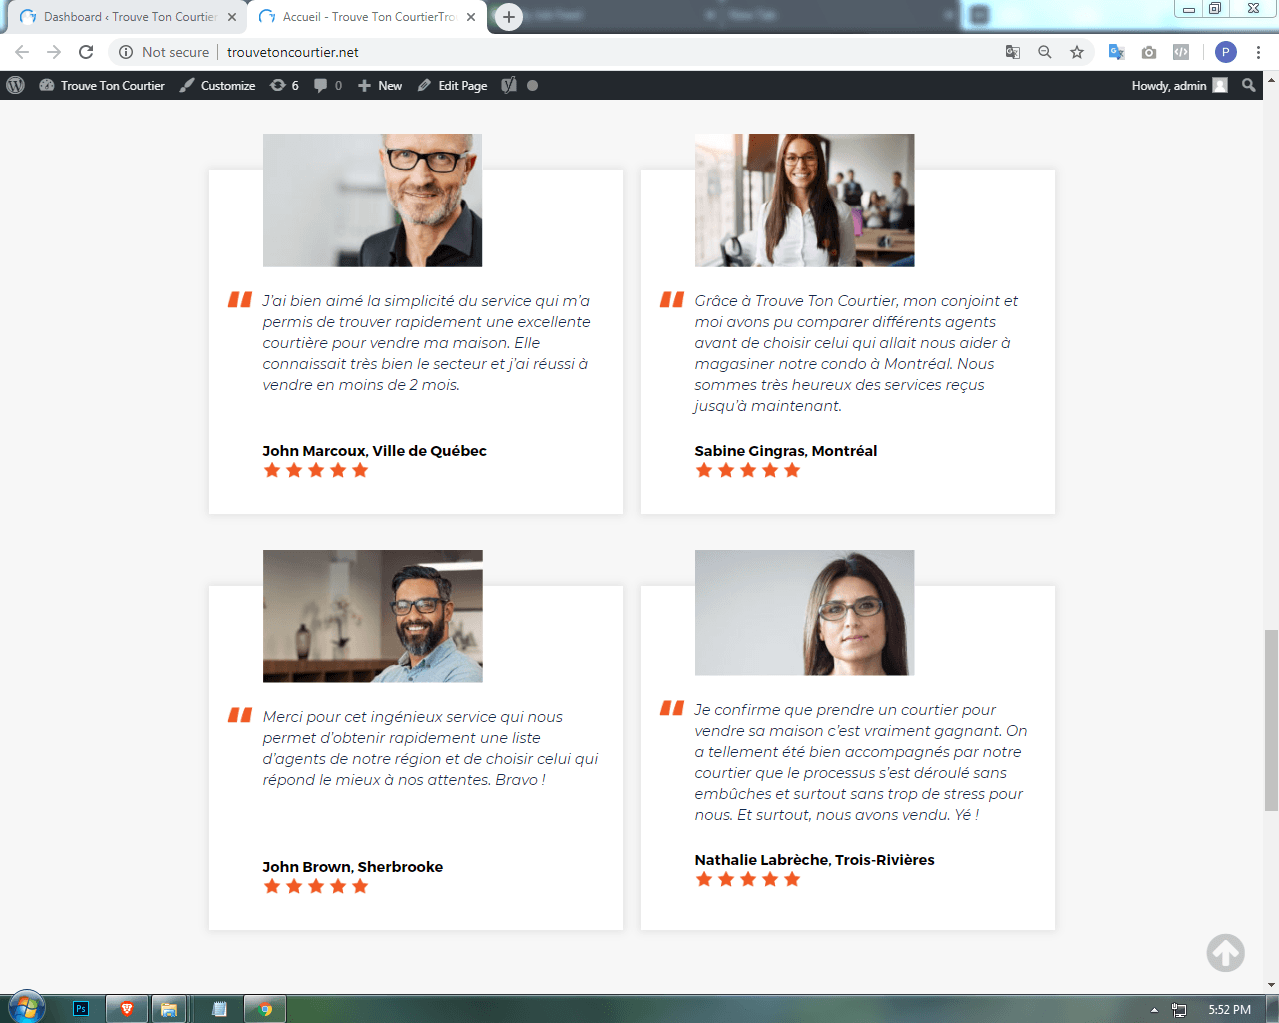Open the file explorer taskbar icon
1279x1023 pixels.
[x=169, y=1009]
